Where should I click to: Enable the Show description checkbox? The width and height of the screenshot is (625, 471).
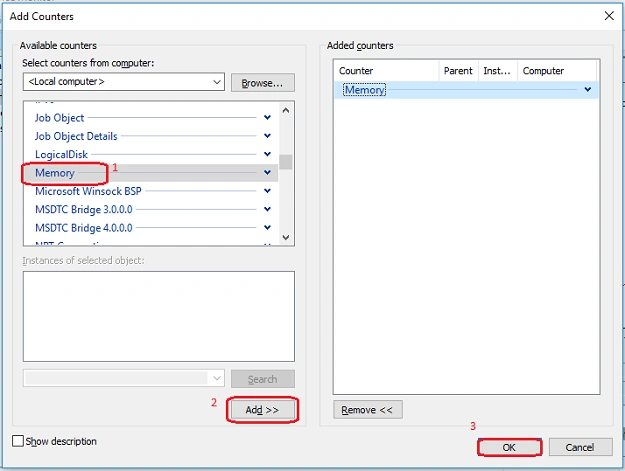(x=18, y=441)
